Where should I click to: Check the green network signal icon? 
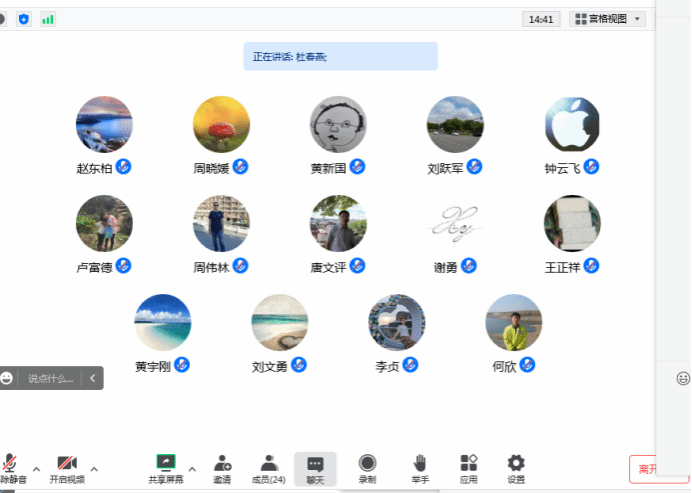point(48,19)
